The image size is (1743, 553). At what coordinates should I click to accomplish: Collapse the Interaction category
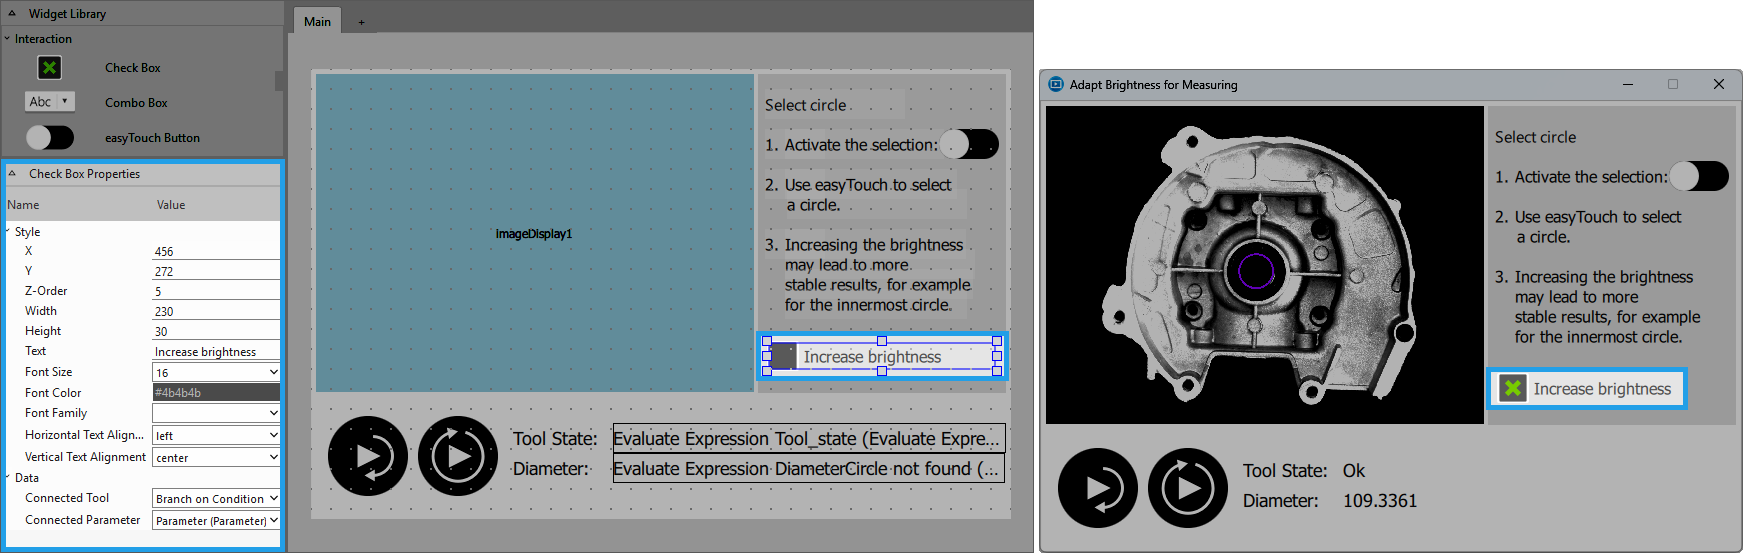tap(7, 38)
